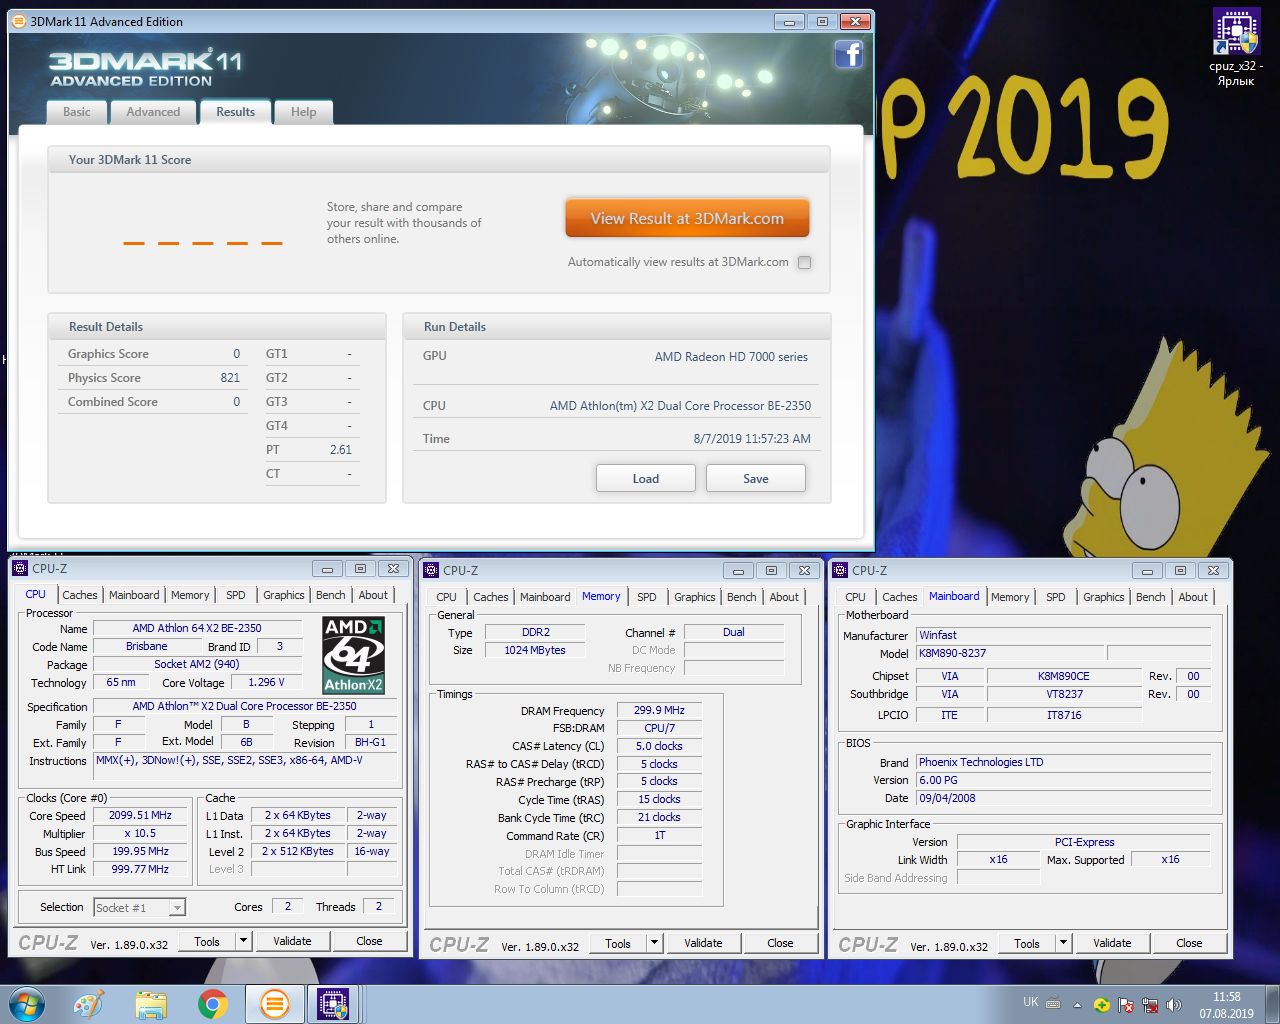The height and width of the screenshot is (1024, 1280).
Task: Launch Google Chrome from the taskbar
Action: [212, 1004]
